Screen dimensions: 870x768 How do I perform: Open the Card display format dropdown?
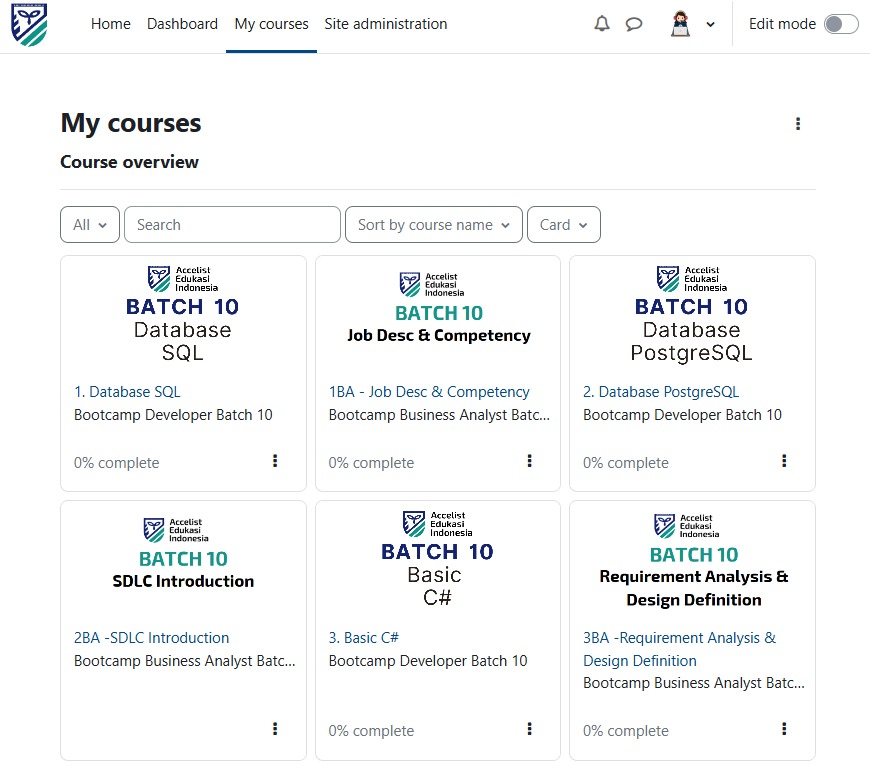pyautogui.click(x=563, y=224)
